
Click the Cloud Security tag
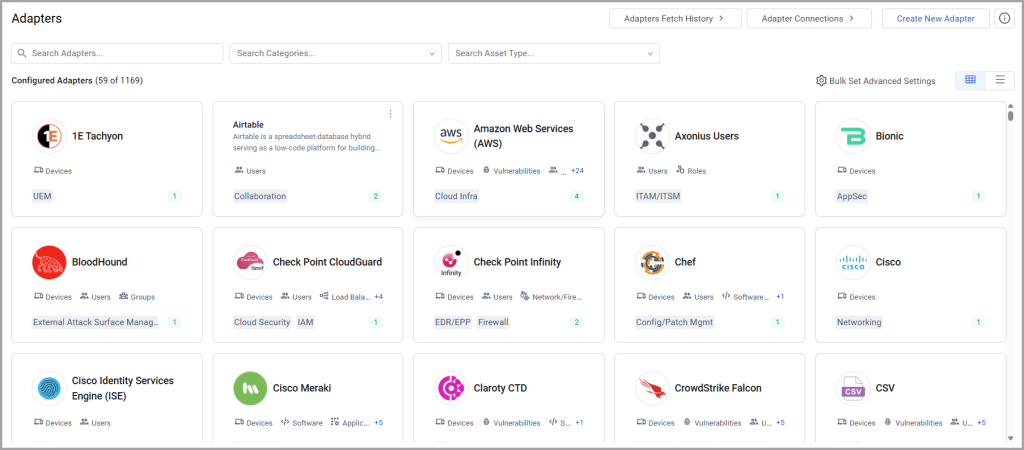coord(262,322)
